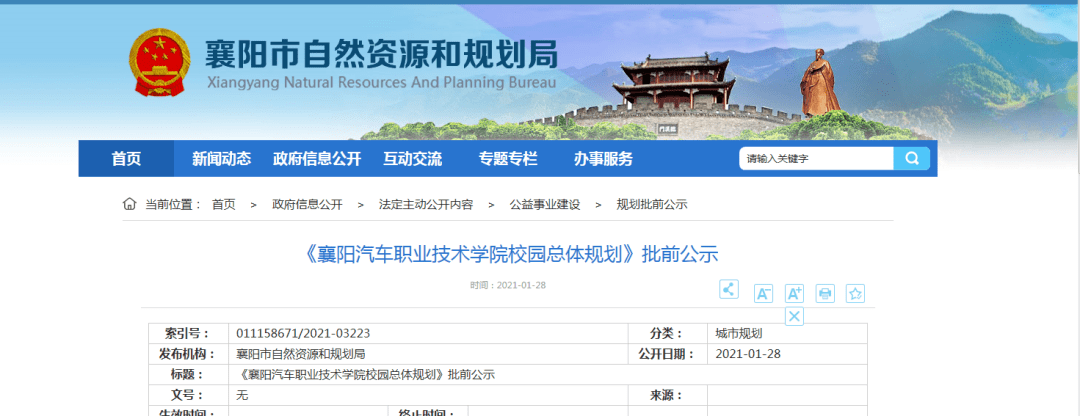Click the keyword search input field
Image resolution: width=1080 pixels, height=416 pixels.
click(x=817, y=158)
